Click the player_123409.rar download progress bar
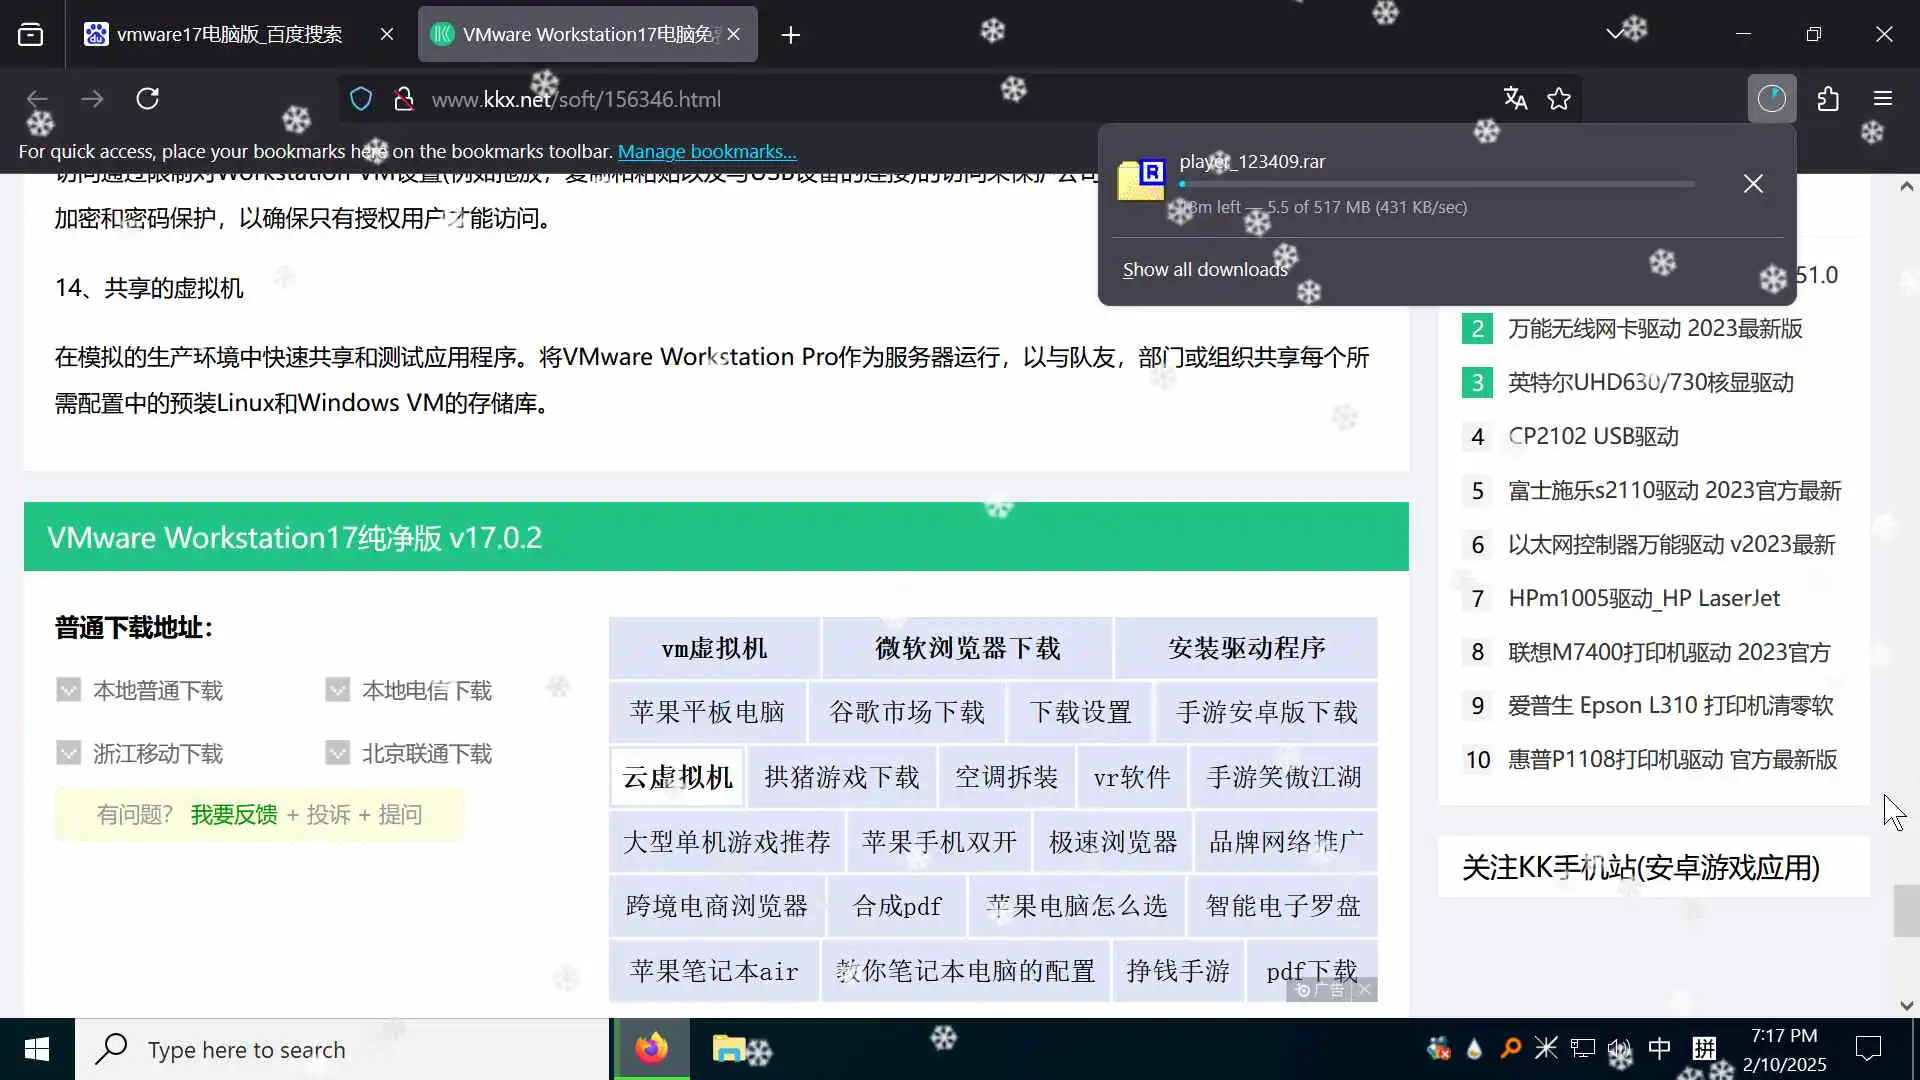Screen dimensions: 1920x1080 coord(1437,184)
